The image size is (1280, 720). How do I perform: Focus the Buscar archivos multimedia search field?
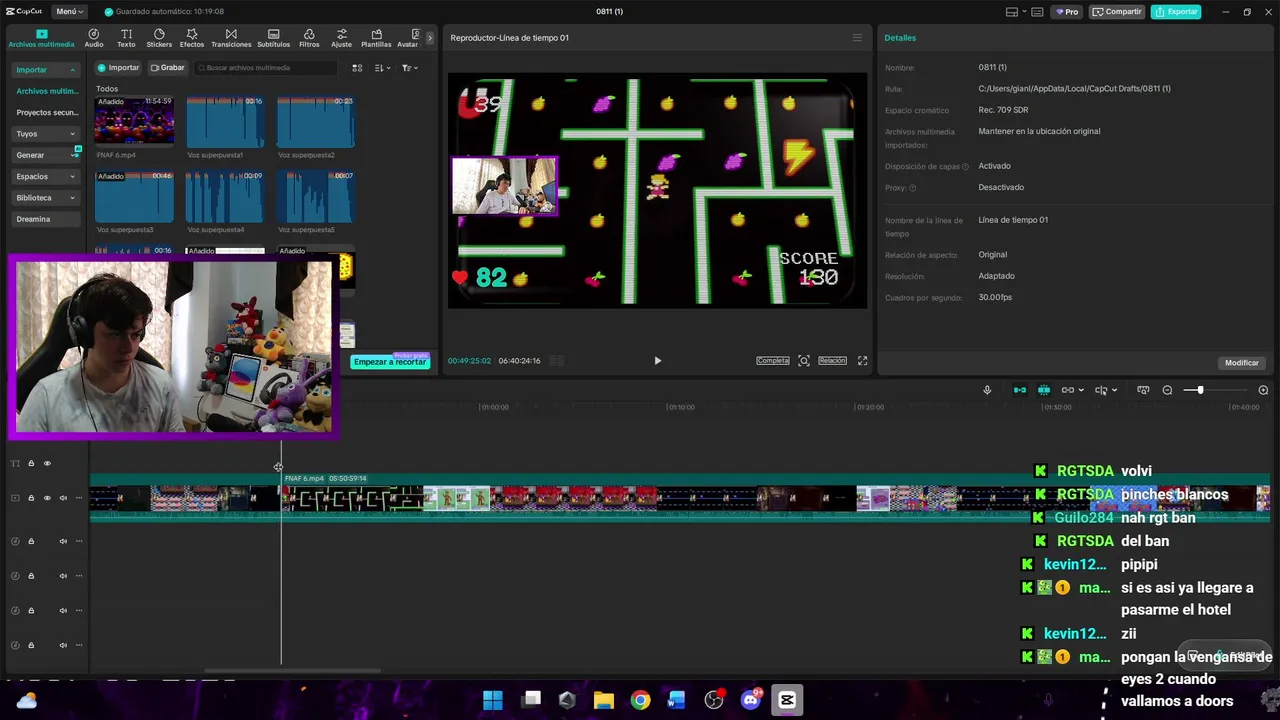(266, 68)
